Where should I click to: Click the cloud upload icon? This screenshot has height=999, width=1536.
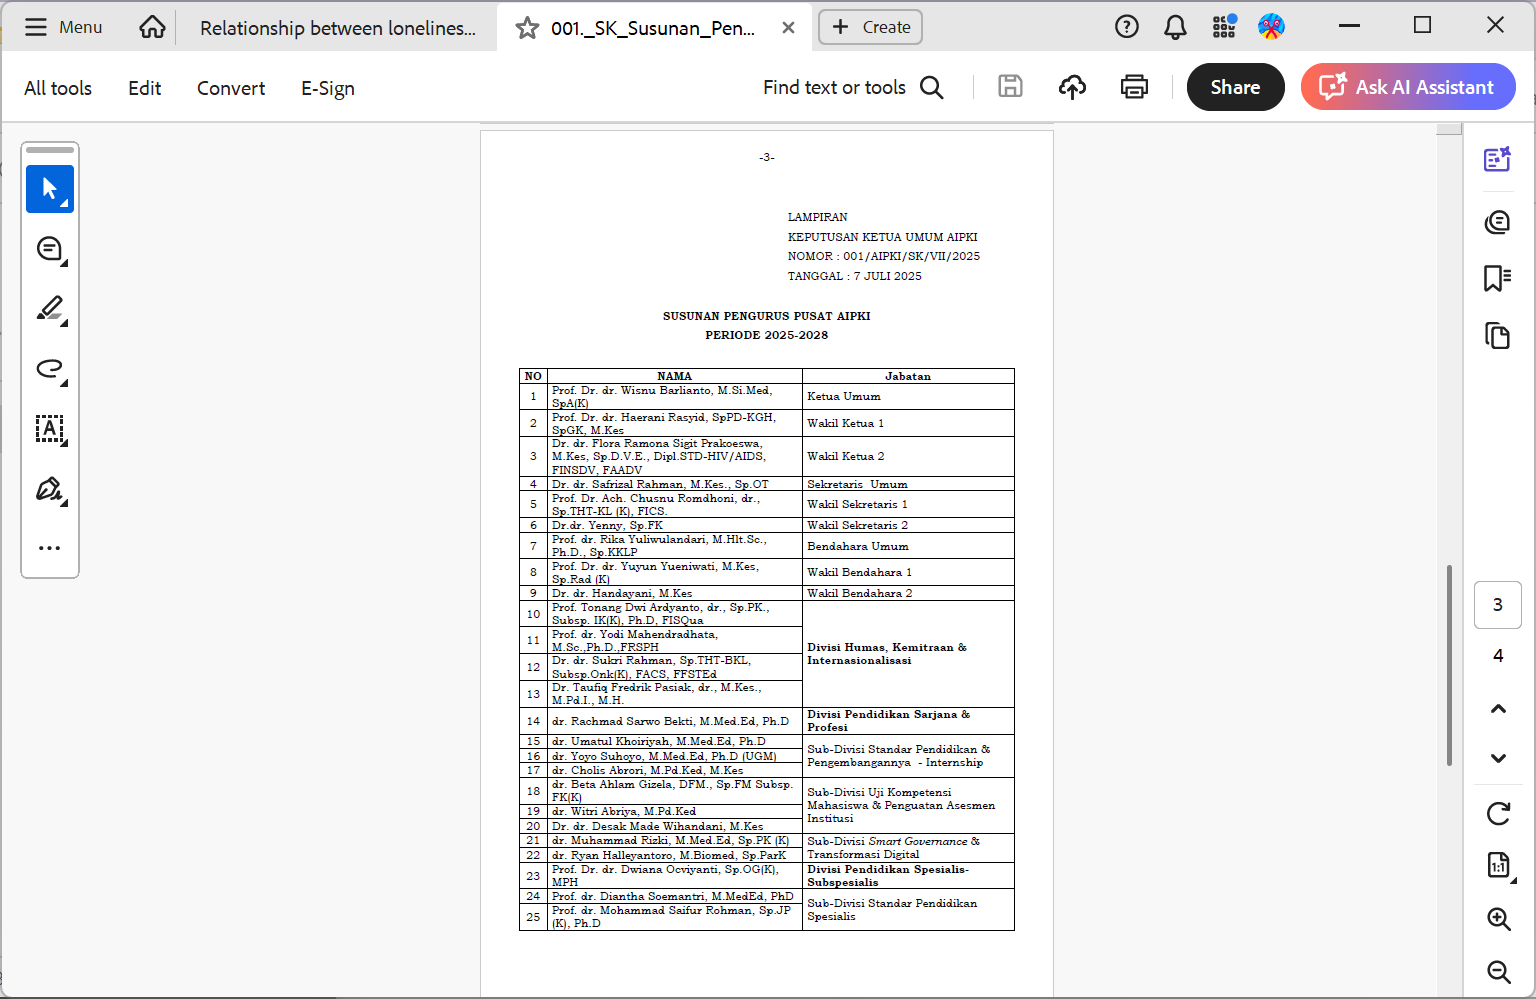(x=1072, y=87)
